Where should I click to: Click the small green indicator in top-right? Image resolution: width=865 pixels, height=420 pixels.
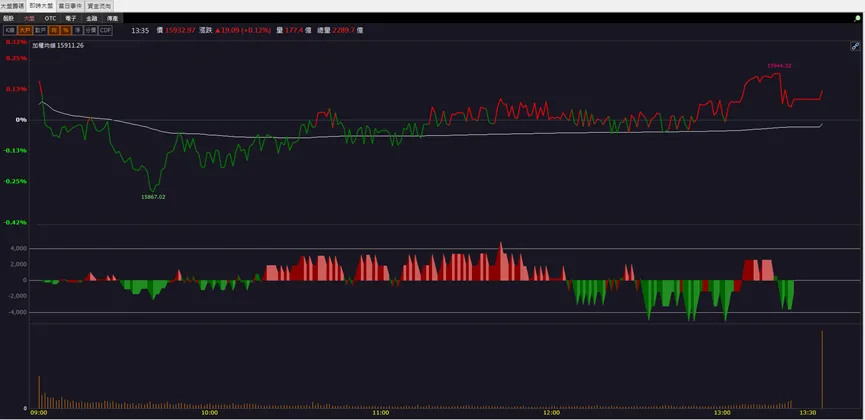tap(857, 18)
